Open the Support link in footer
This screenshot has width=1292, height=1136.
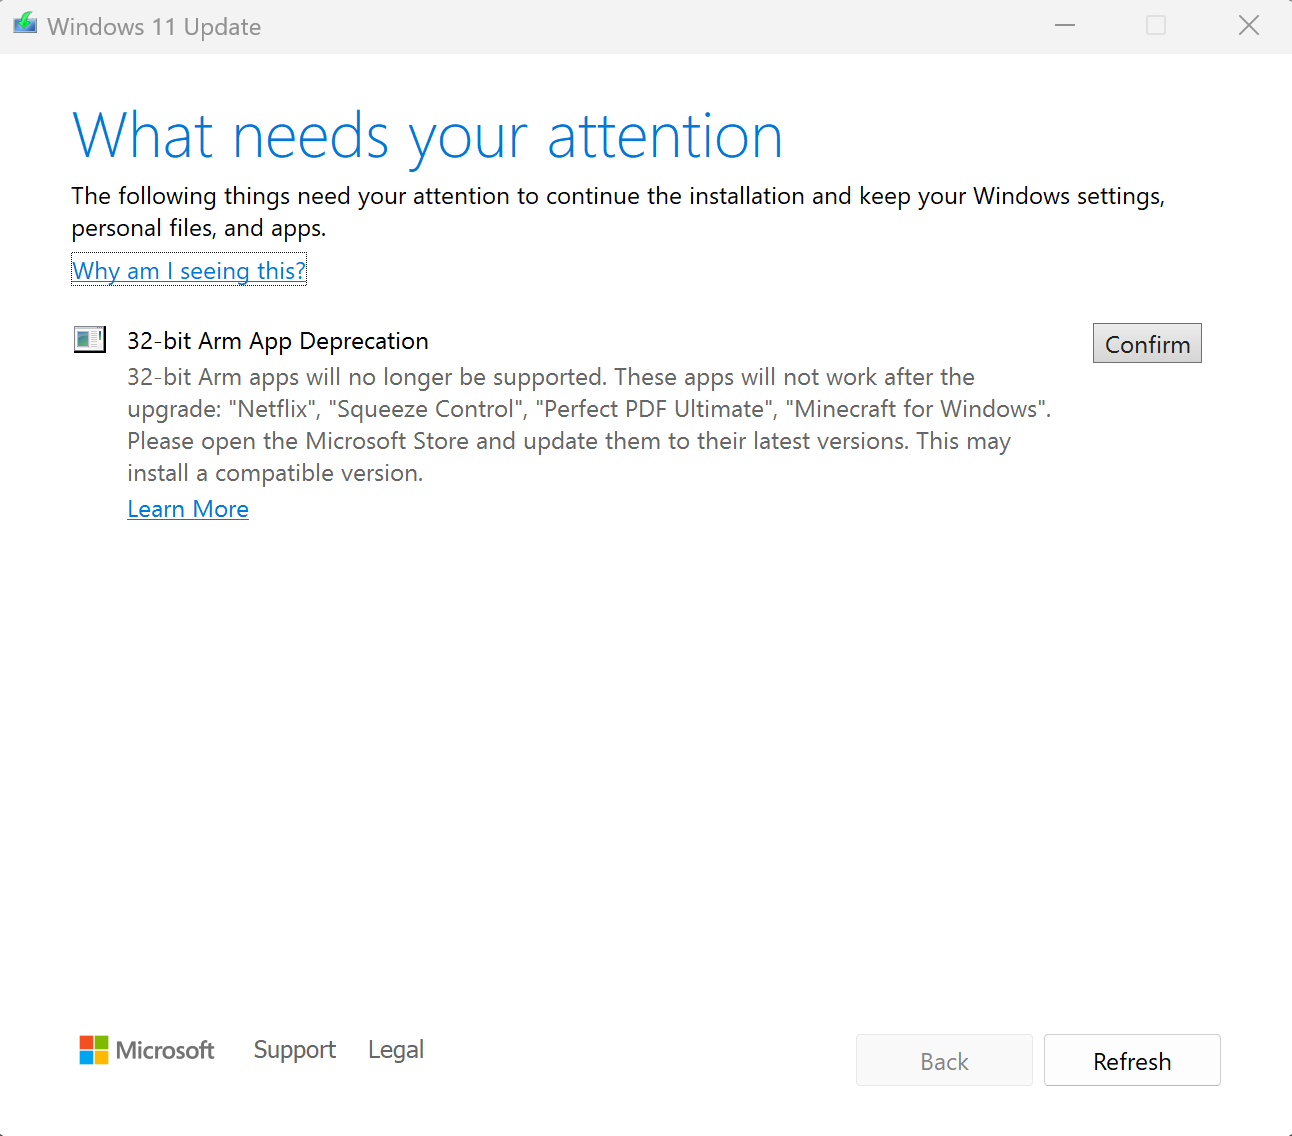point(295,1050)
